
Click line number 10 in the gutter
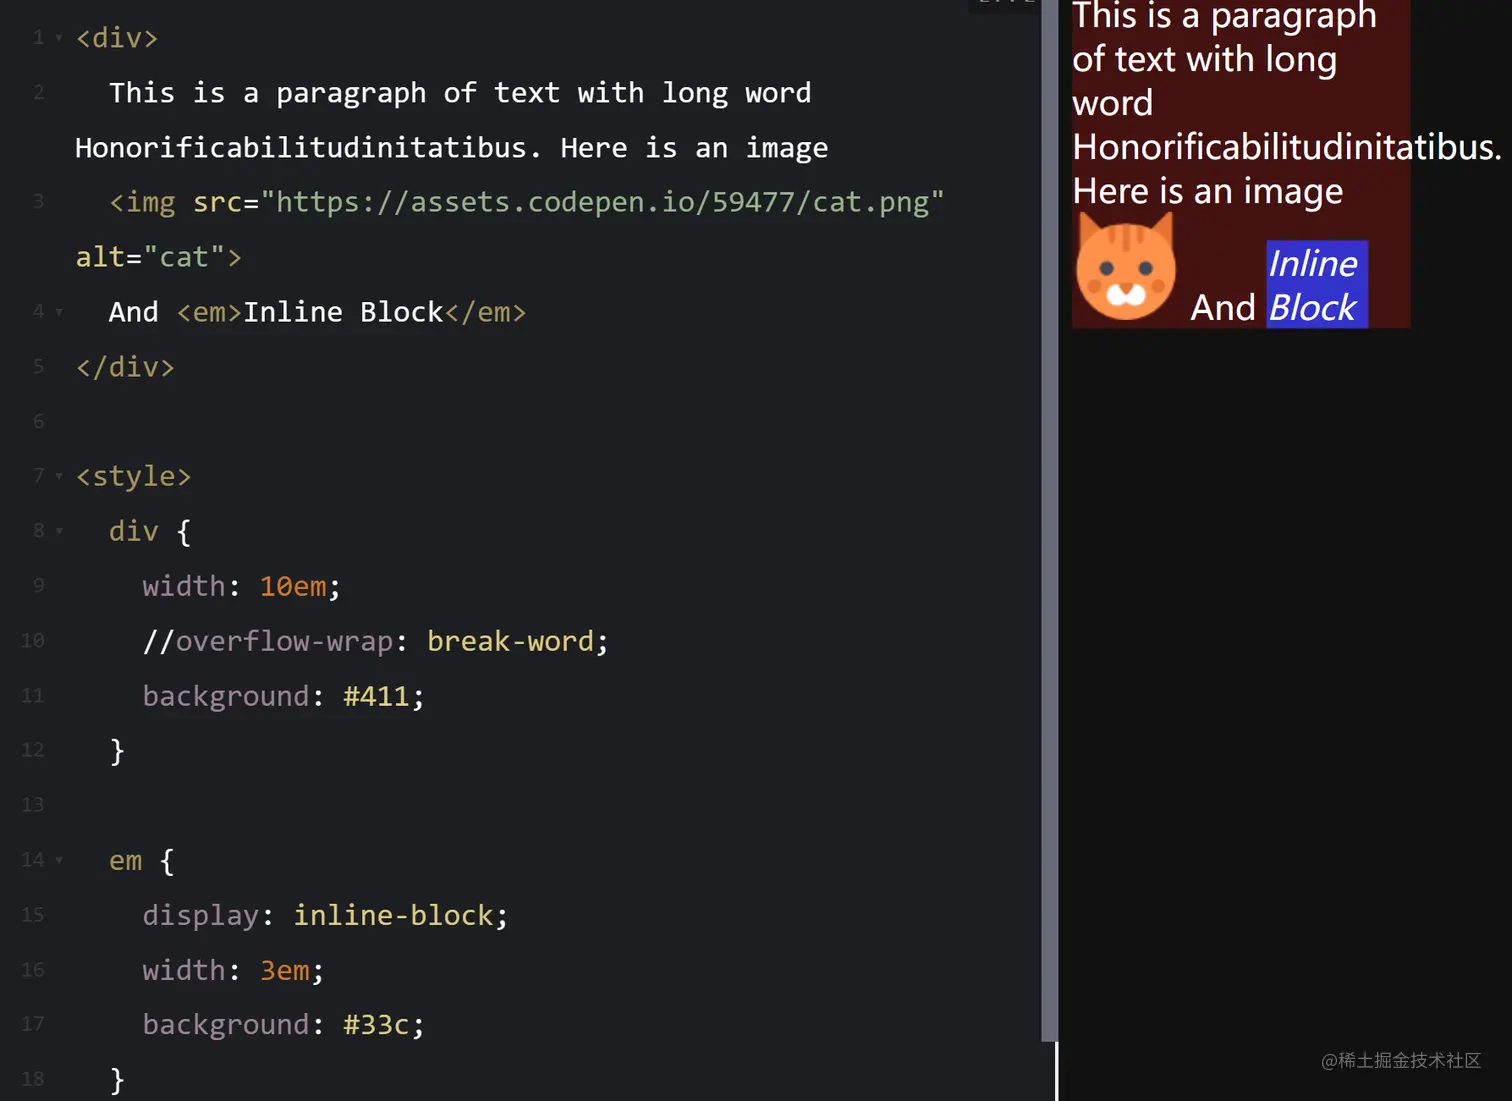coord(33,640)
